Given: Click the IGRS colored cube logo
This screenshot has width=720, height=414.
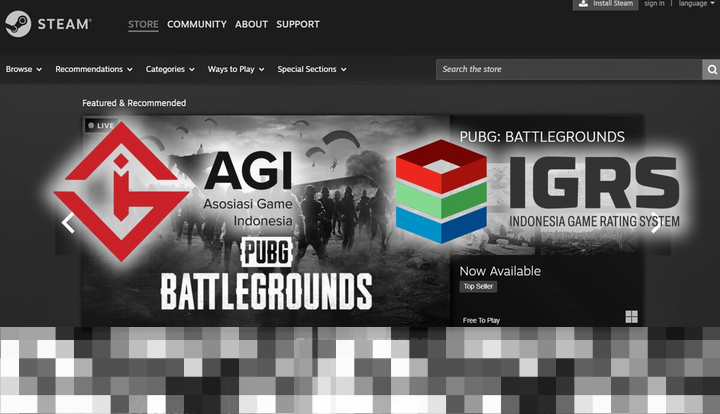Looking at the screenshot, I should [441, 191].
